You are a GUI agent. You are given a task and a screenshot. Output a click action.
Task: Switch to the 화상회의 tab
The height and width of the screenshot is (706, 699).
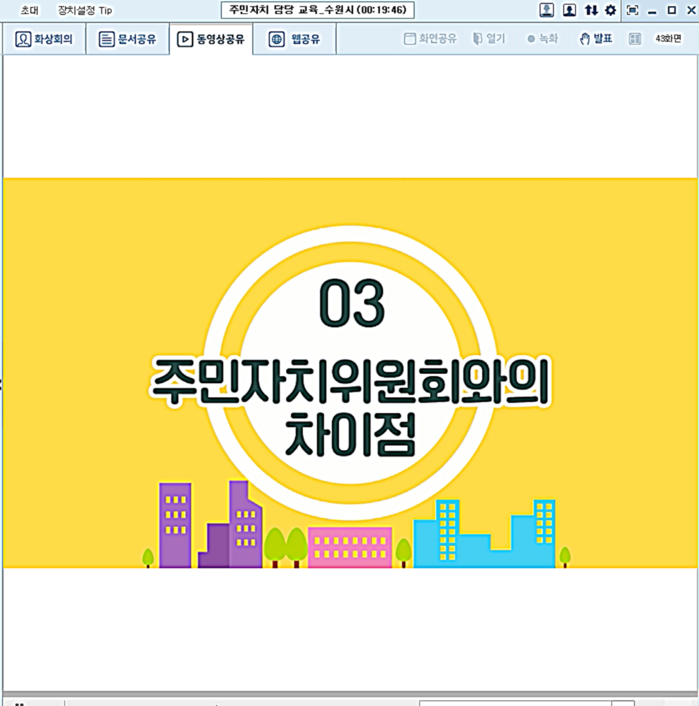click(45, 40)
